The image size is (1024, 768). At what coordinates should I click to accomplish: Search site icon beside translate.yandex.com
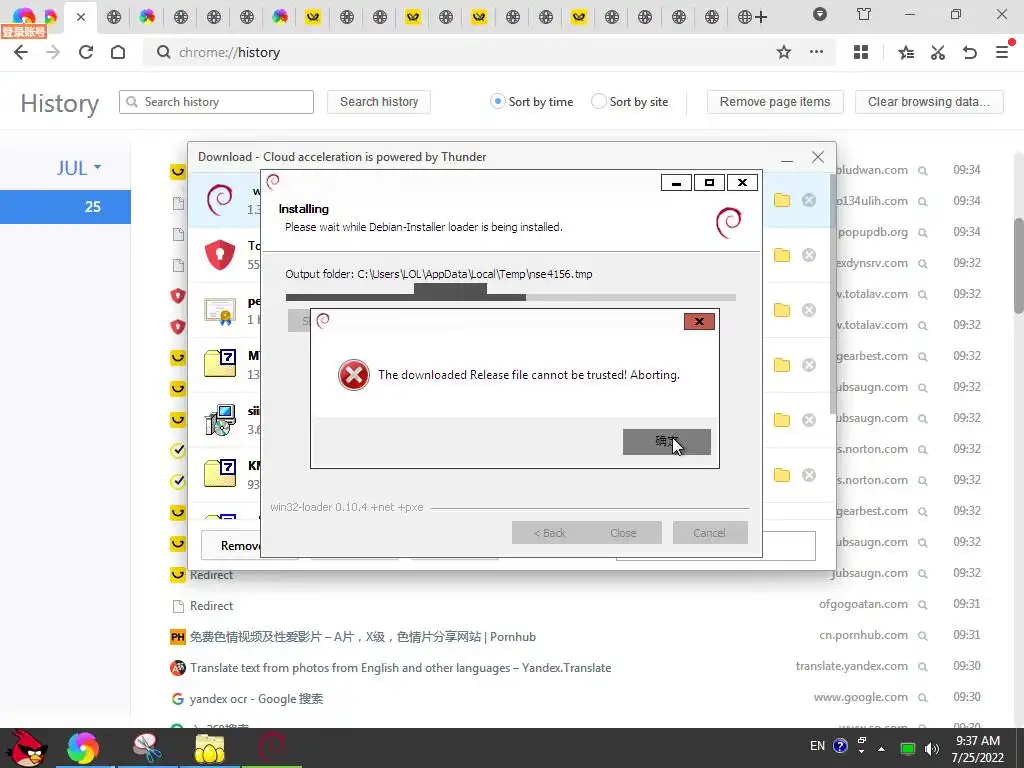923,667
